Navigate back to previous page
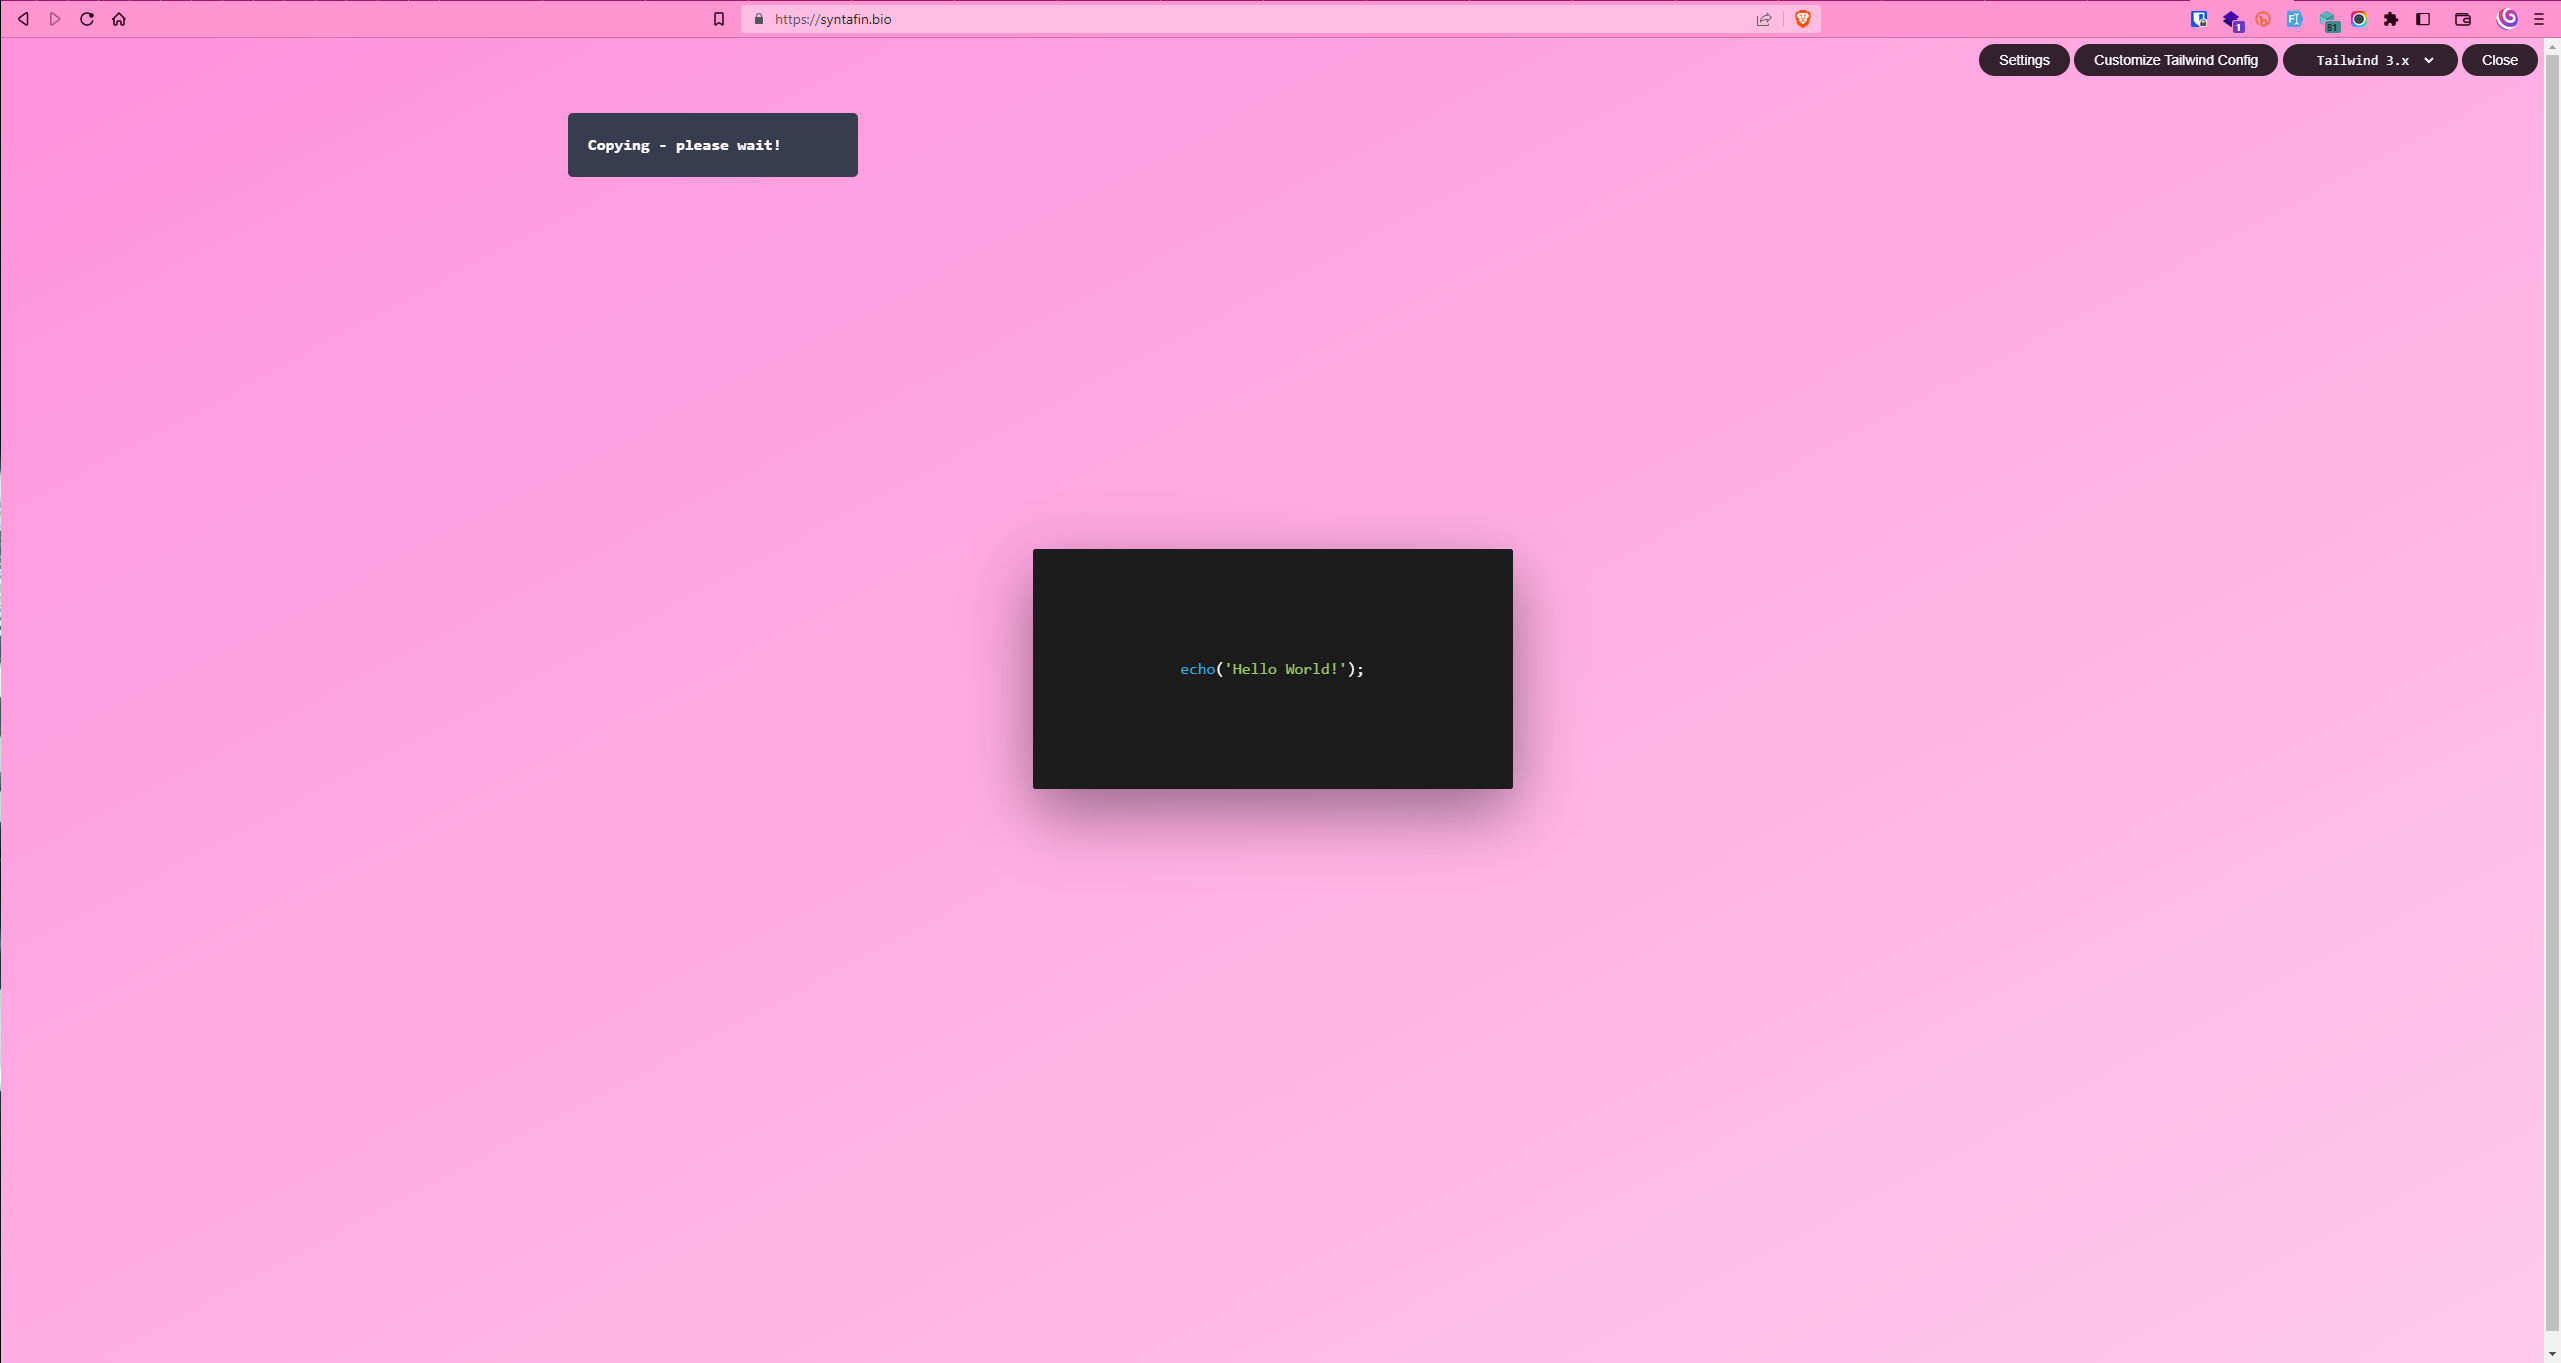 point(23,19)
